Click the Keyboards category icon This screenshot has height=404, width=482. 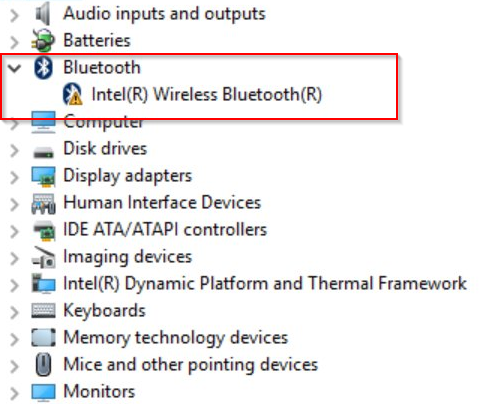pyautogui.click(x=43, y=311)
